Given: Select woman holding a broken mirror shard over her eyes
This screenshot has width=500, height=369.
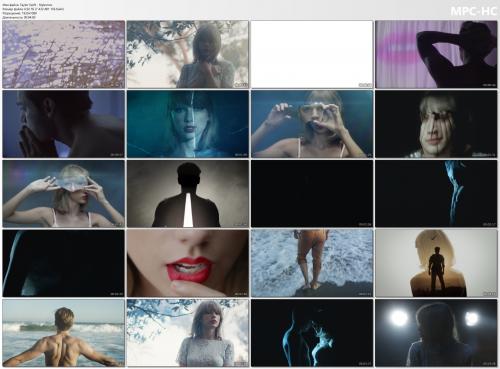Looking at the screenshot, I should tap(312, 124).
